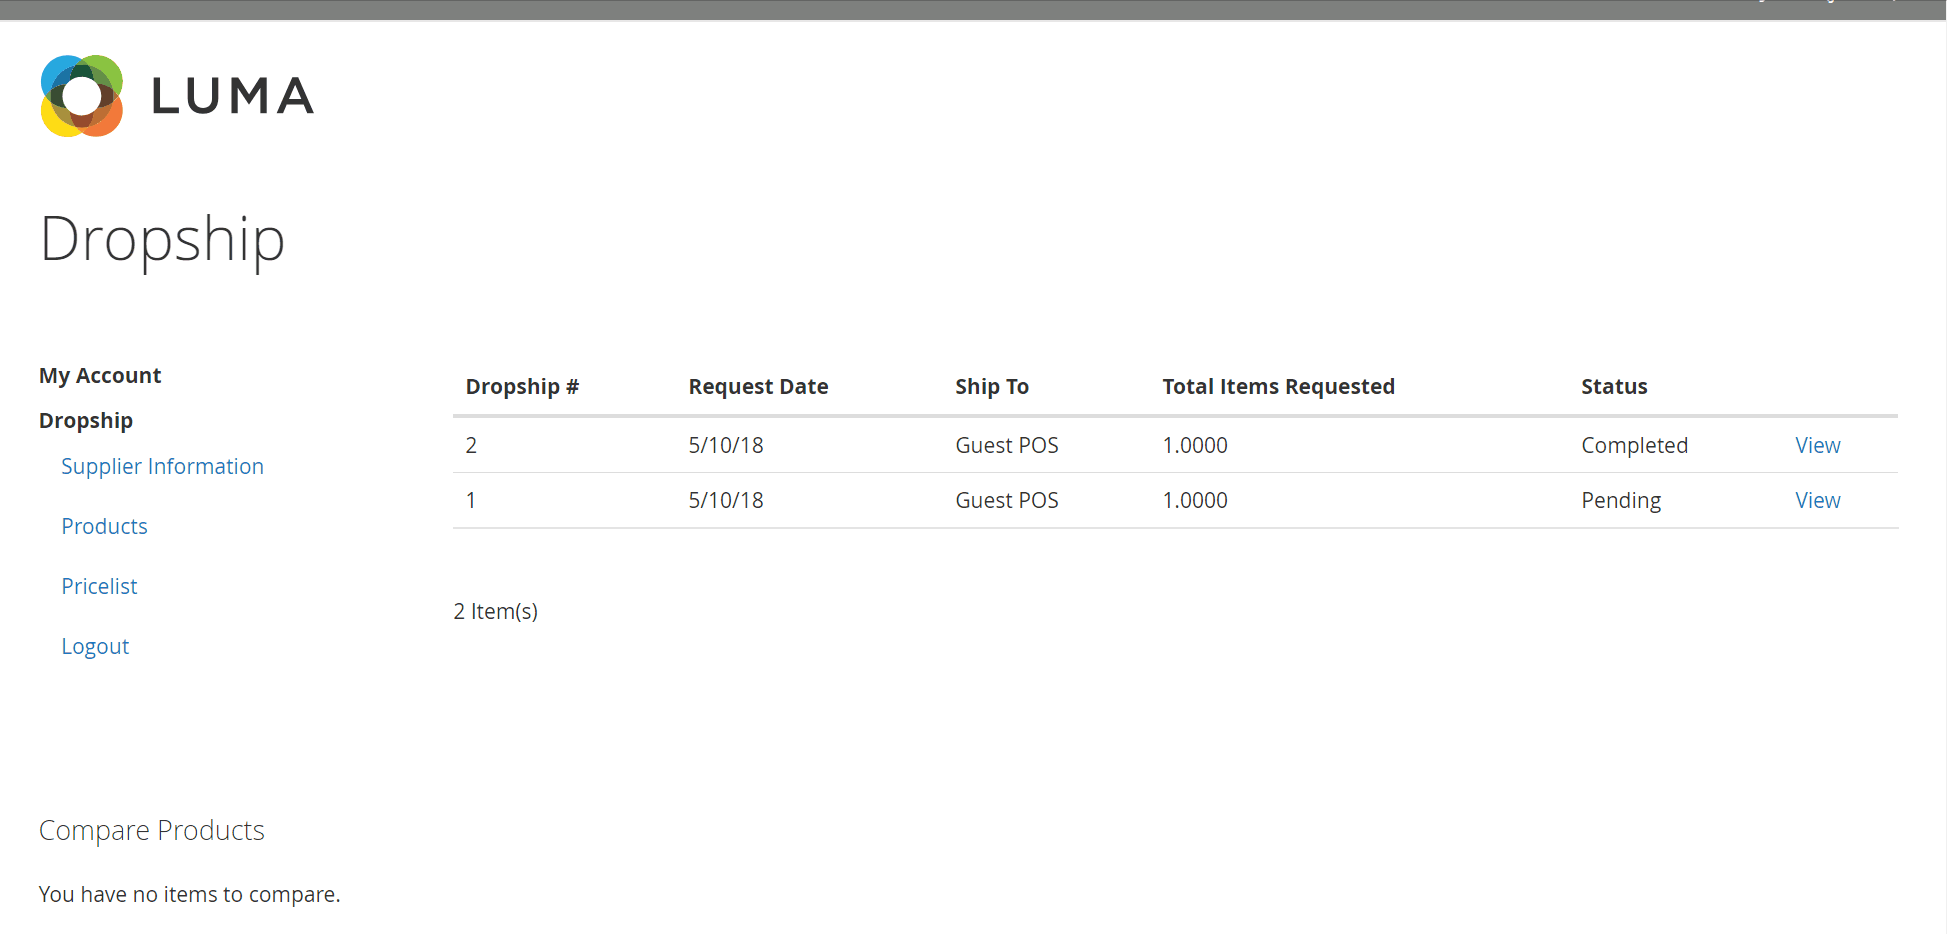View the Pending dropship request
1947x934 pixels.
[x=1817, y=500]
